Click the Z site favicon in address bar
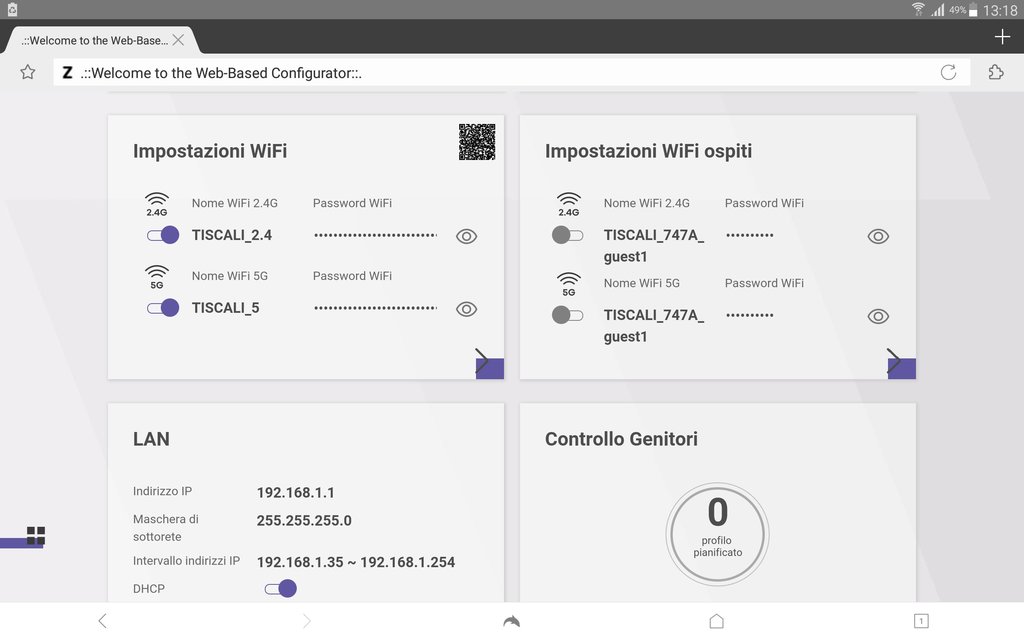Image resolution: width=1024 pixels, height=640 pixels. [x=67, y=72]
